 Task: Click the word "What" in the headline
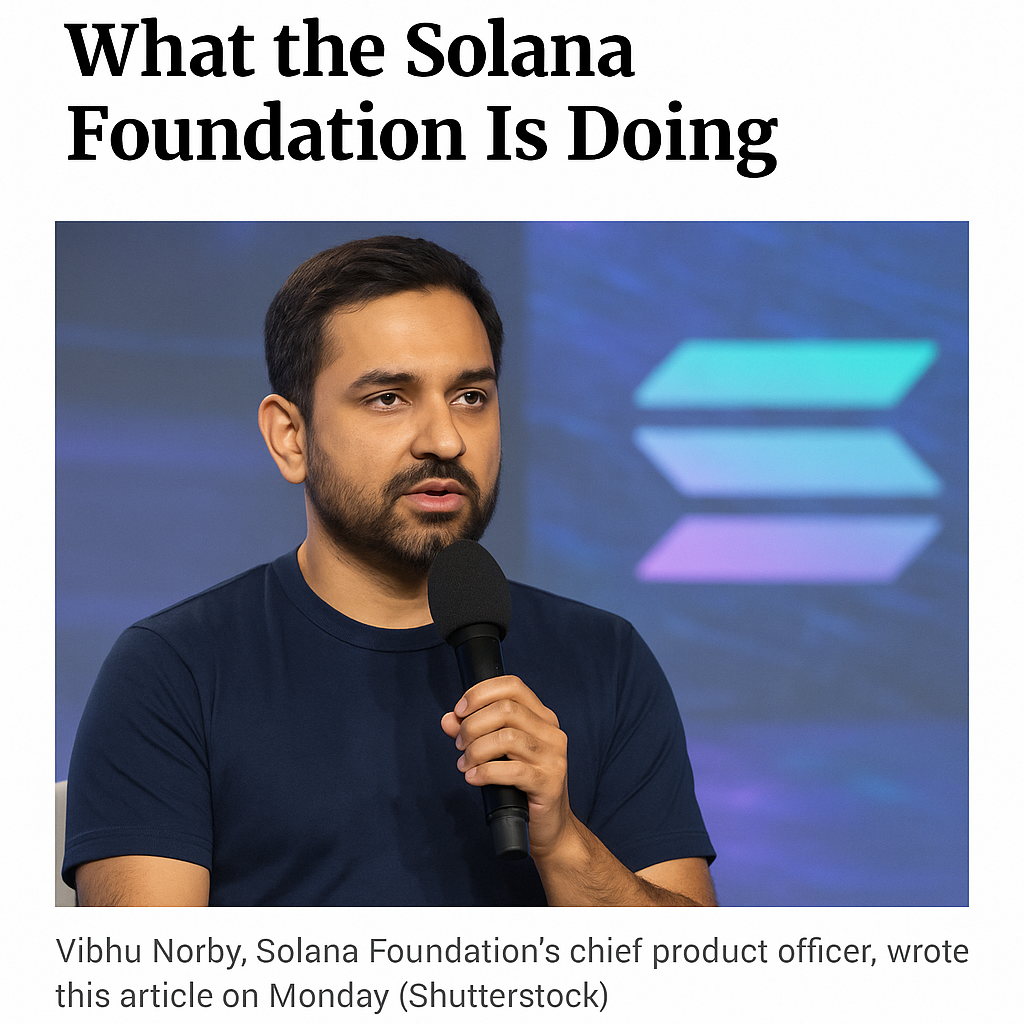click(158, 50)
